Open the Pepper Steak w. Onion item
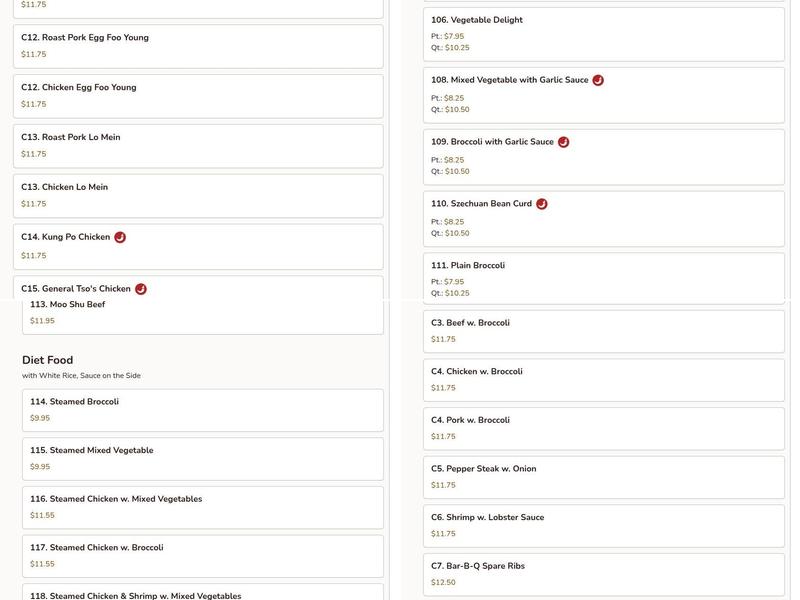The height and width of the screenshot is (600, 800). (x=604, y=474)
